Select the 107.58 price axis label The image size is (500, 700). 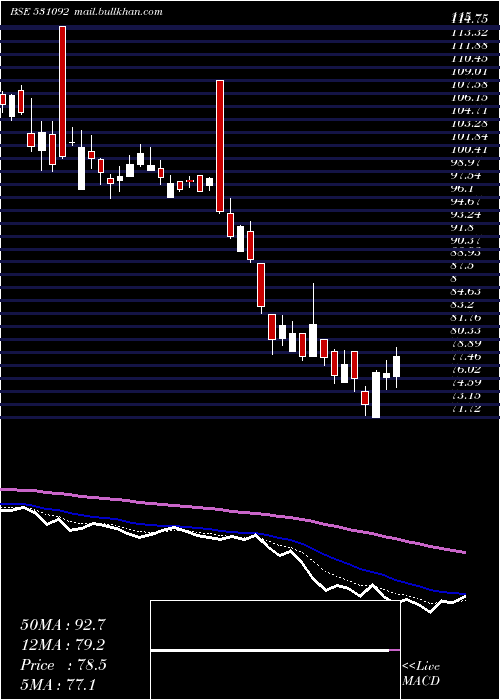click(x=467, y=84)
